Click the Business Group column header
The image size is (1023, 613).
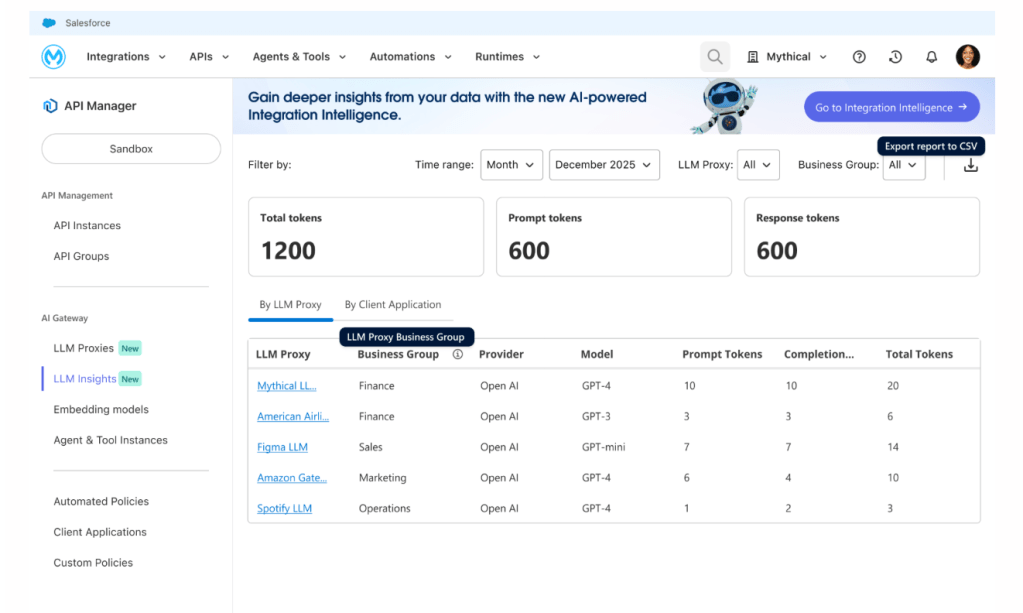pyautogui.click(x=398, y=354)
